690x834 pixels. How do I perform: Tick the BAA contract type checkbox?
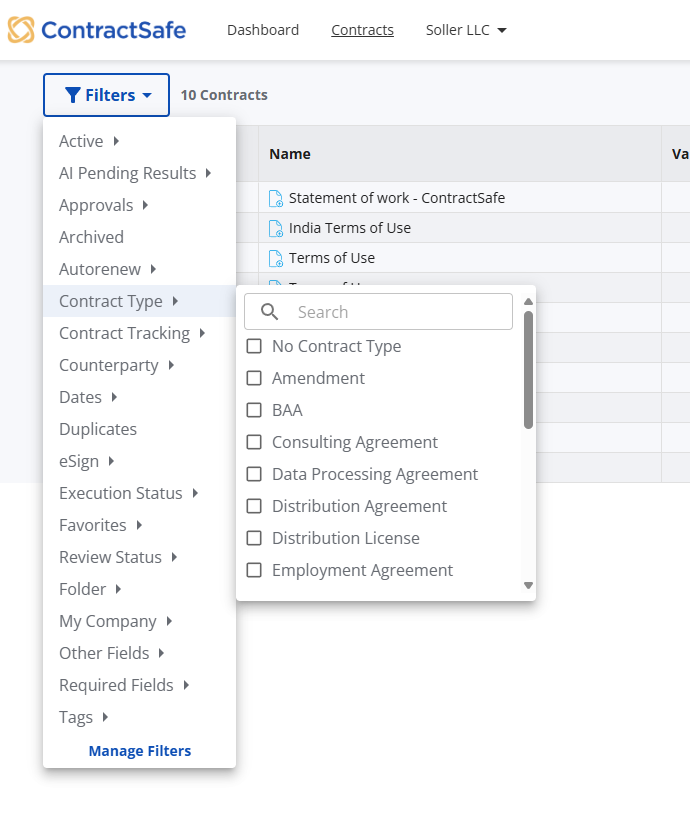point(254,410)
